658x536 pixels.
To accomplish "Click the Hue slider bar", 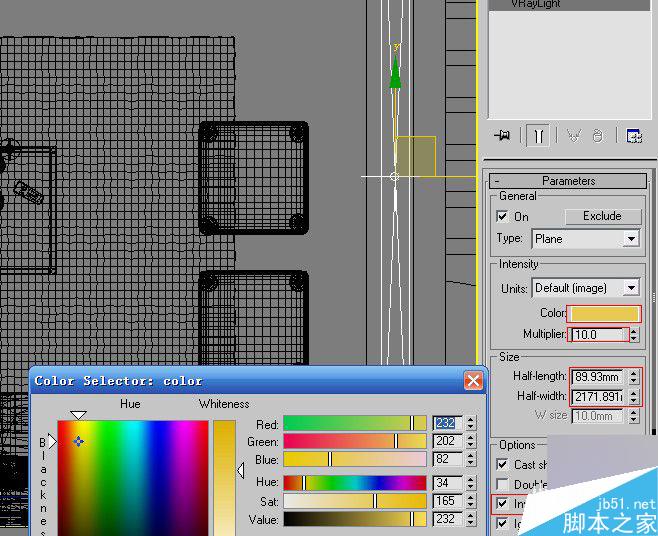I will tap(355, 483).
